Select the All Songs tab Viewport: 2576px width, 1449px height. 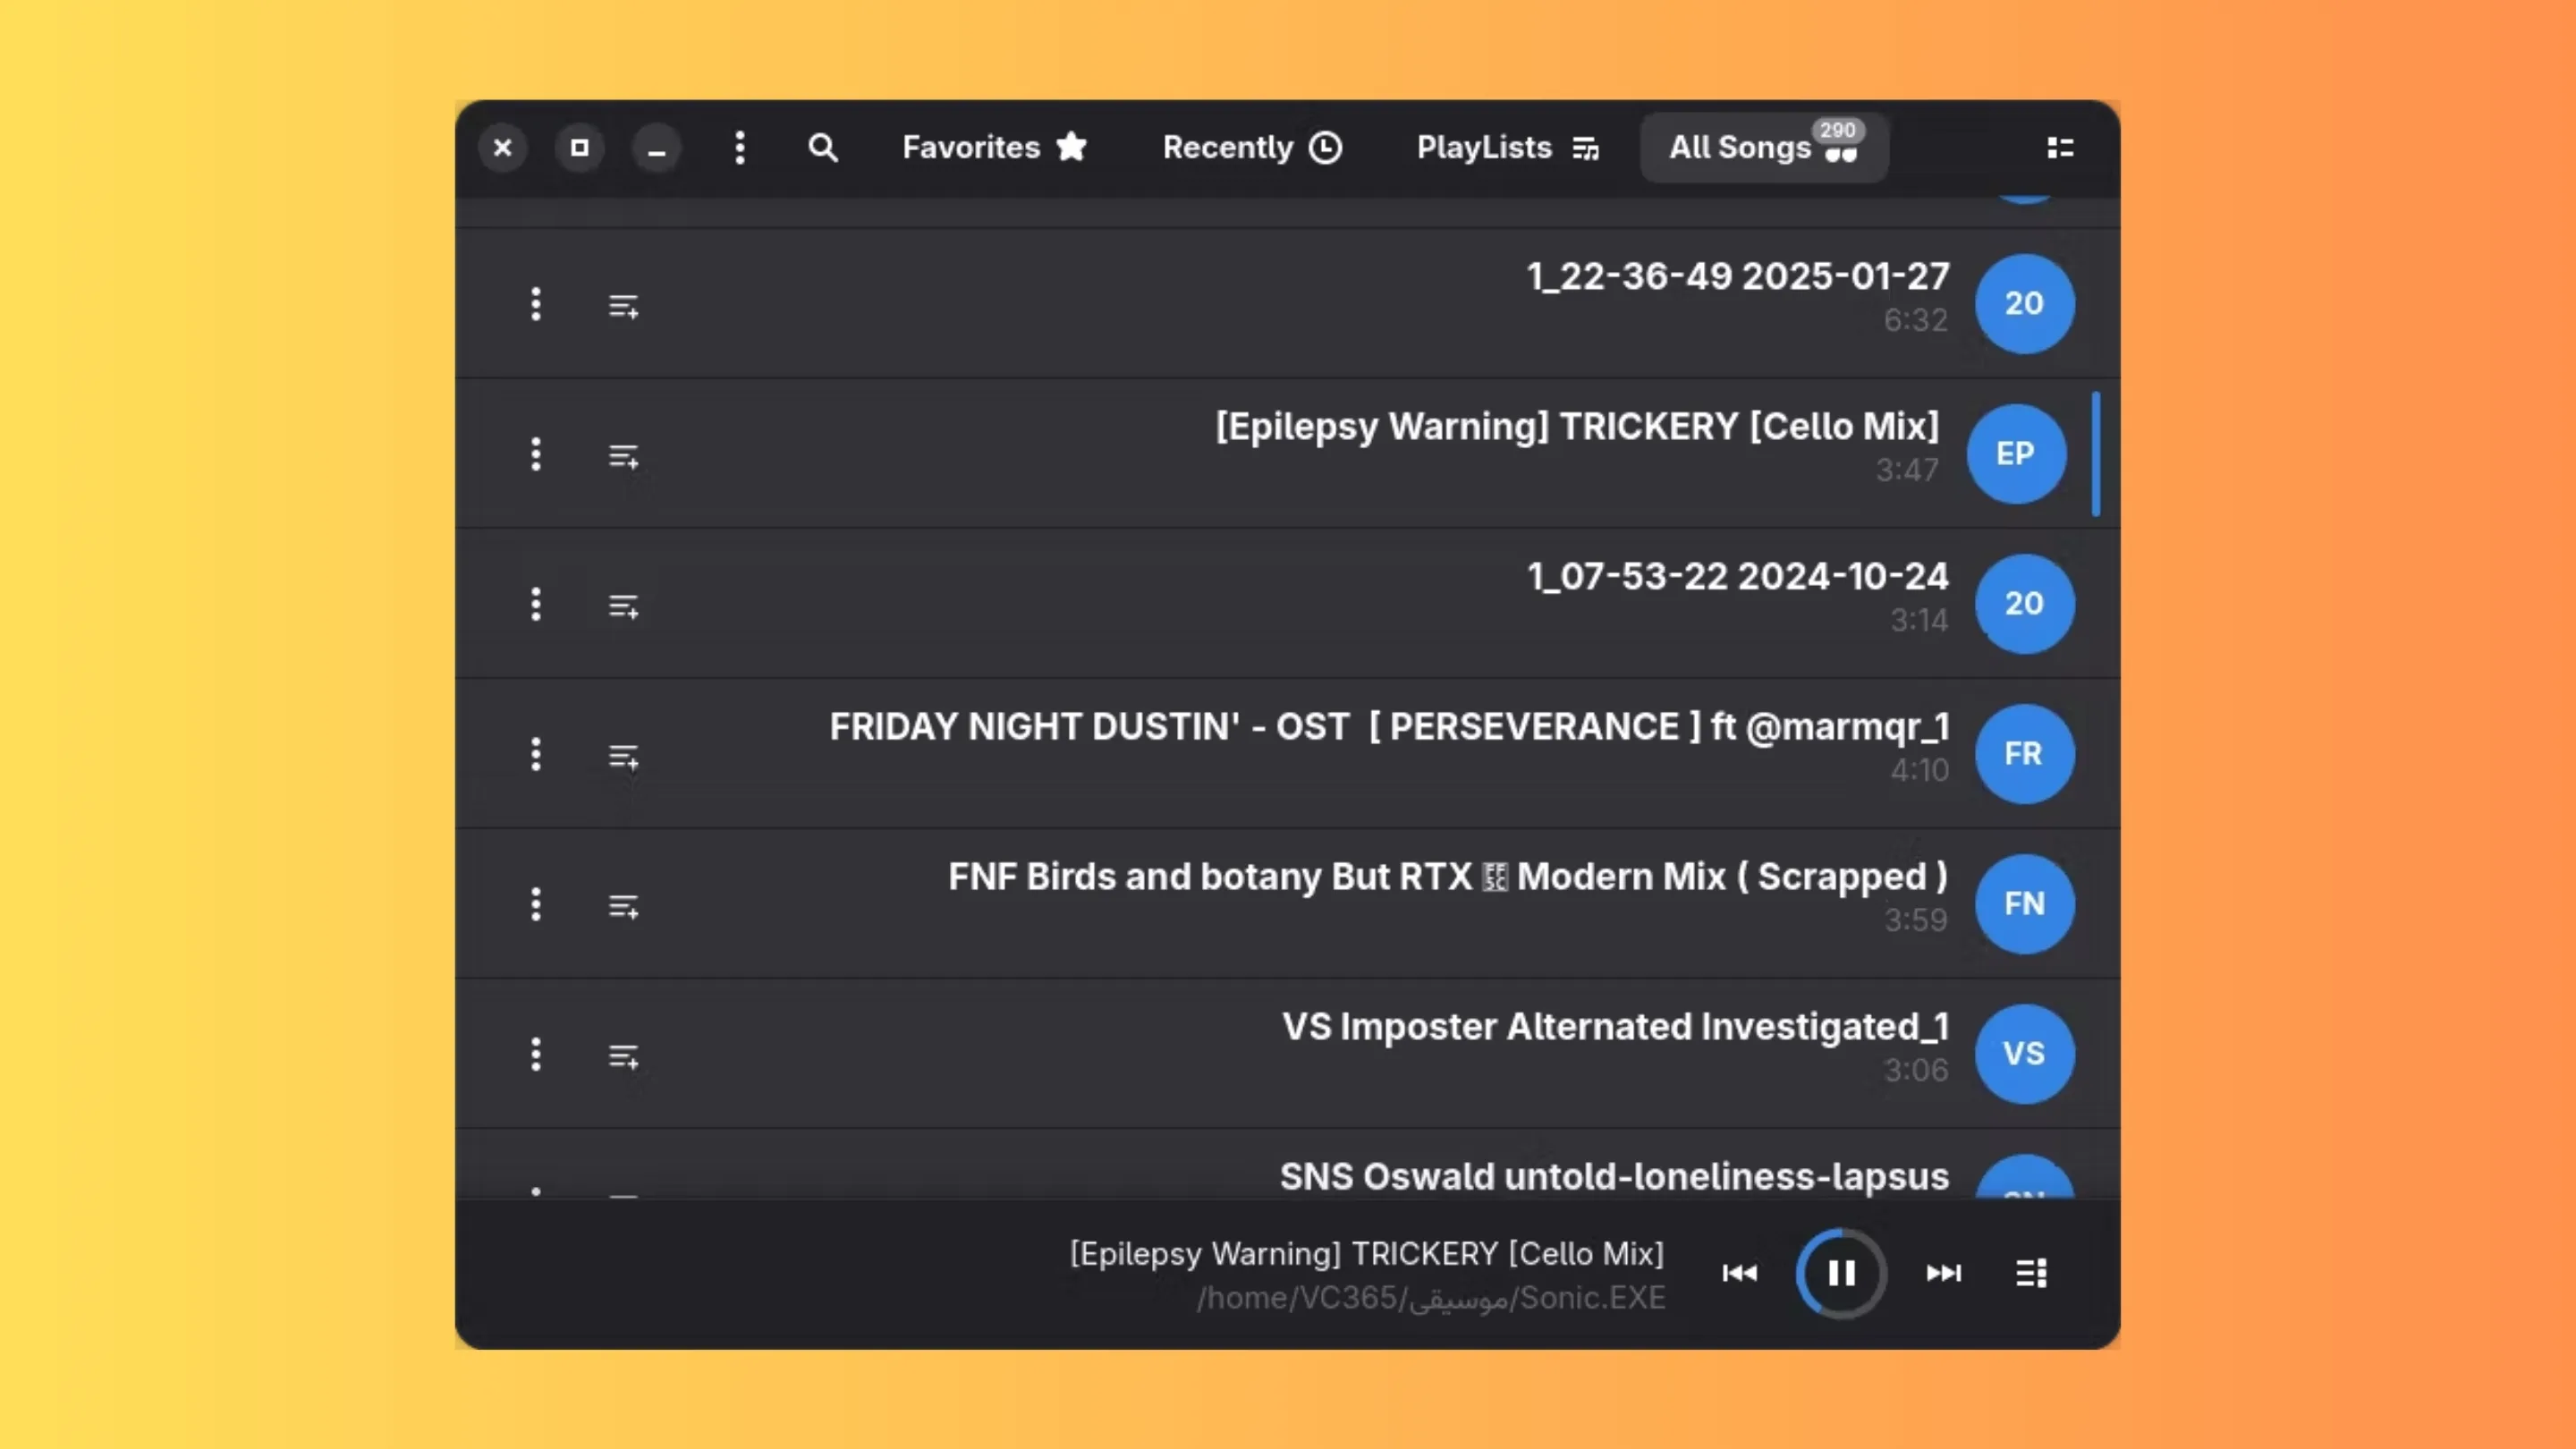[x=1764, y=147]
